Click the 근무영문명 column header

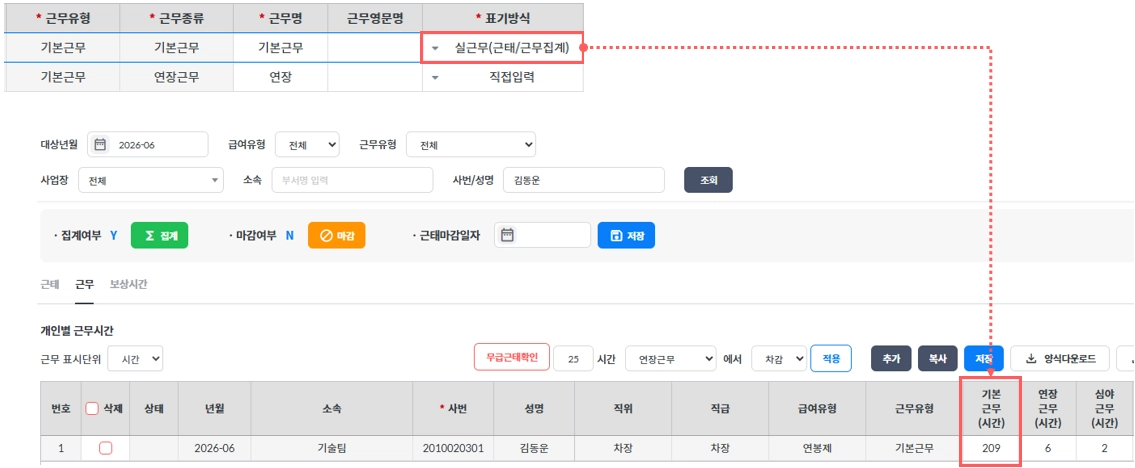click(x=375, y=18)
